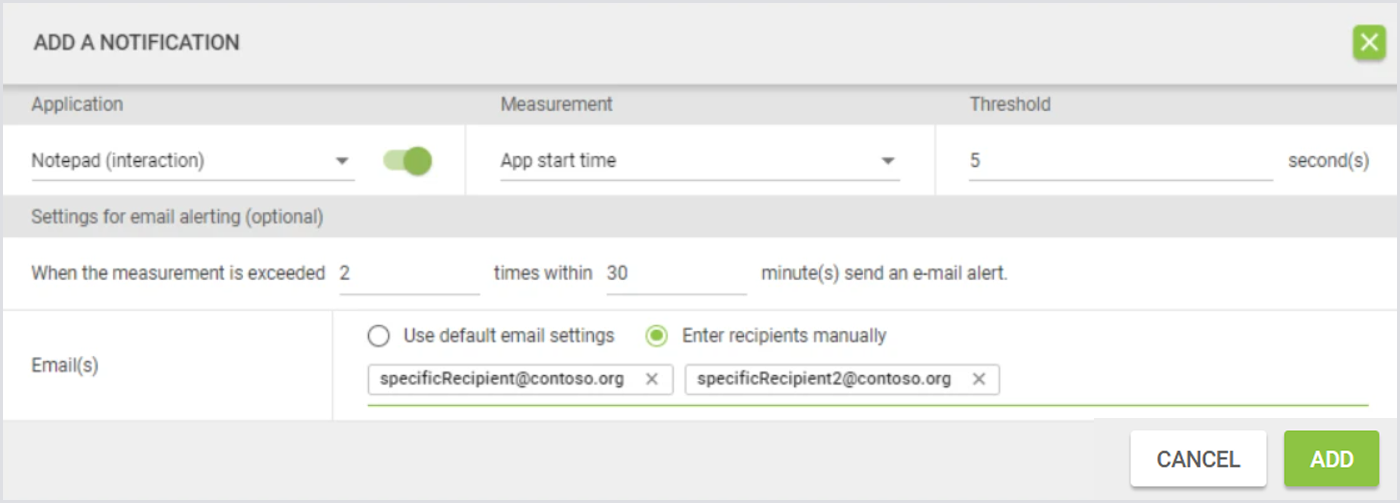This screenshot has width=1400, height=503.
Task: Focus the Threshold seconds input field
Action: 1120,161
